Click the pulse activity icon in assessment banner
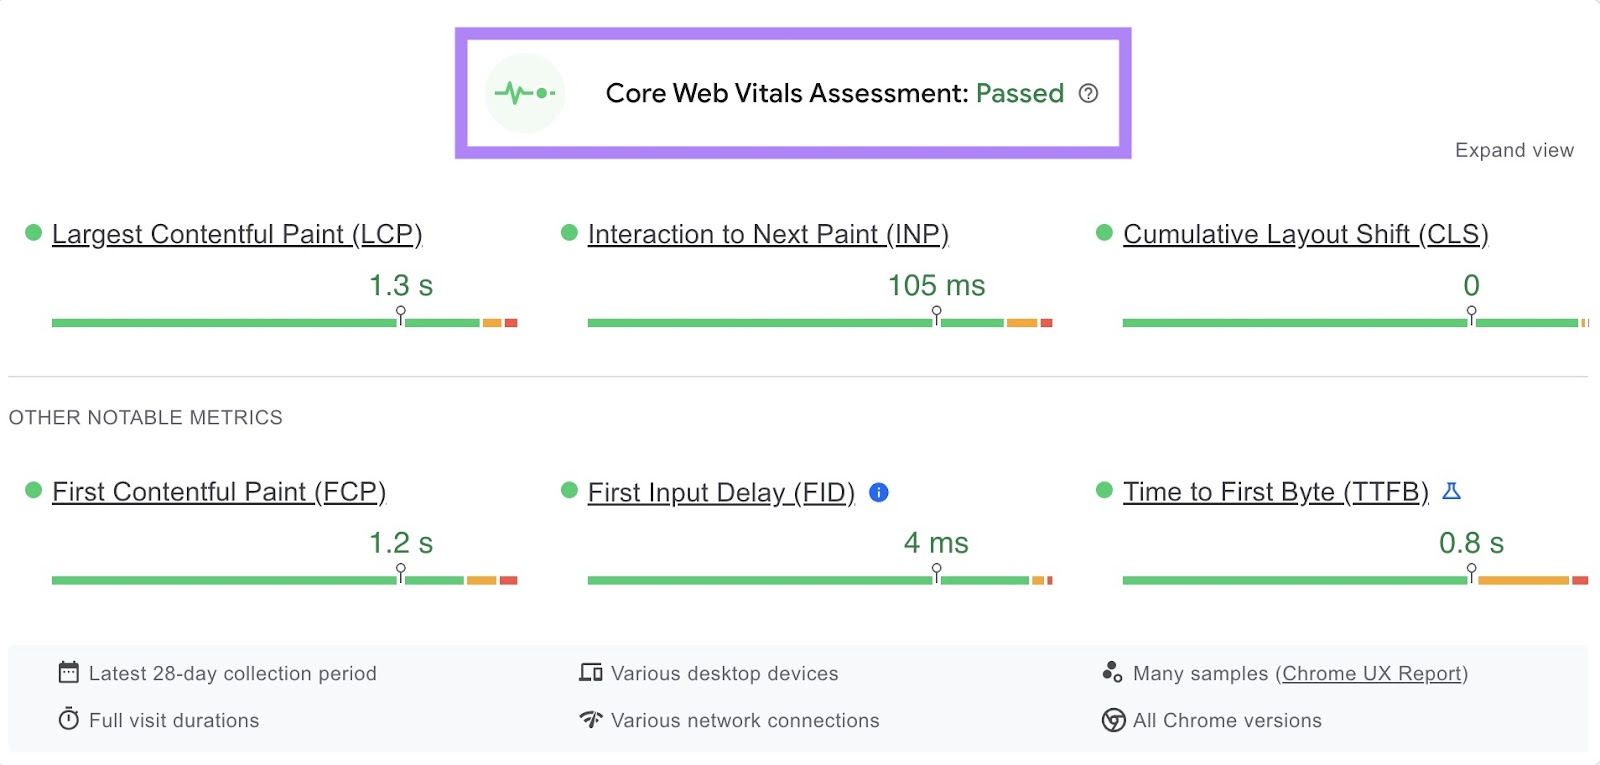 click(x=525, y=93)
